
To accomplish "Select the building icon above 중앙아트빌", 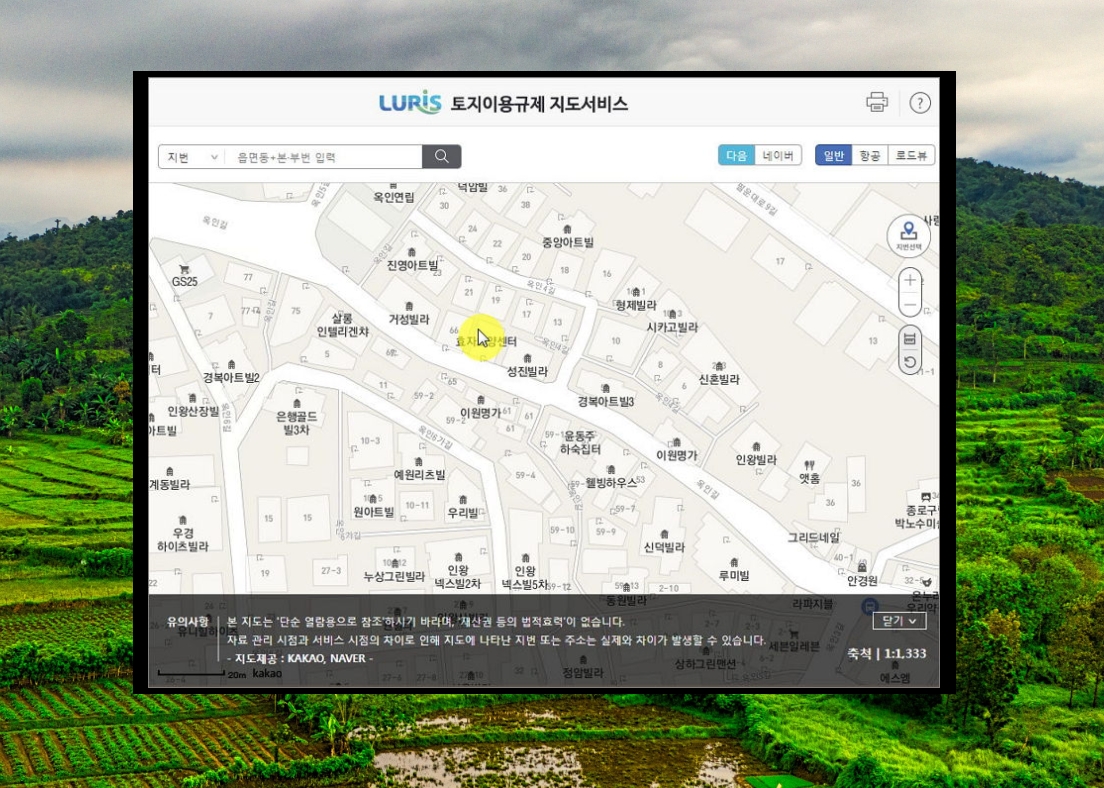I will coord(567,230).
